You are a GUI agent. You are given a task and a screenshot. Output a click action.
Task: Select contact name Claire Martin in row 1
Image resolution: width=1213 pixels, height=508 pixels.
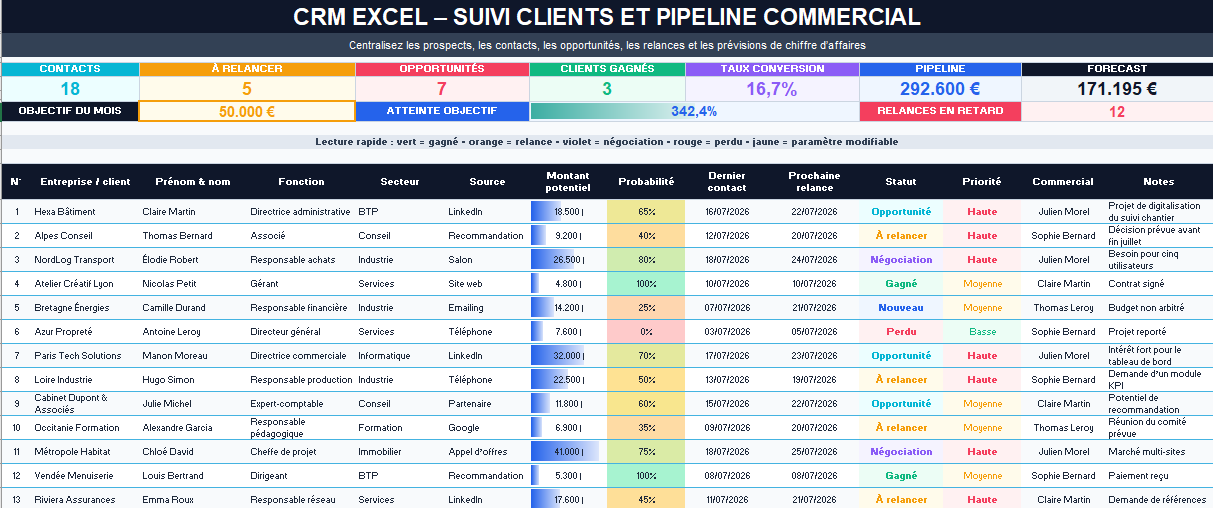(x=193, y=212)
